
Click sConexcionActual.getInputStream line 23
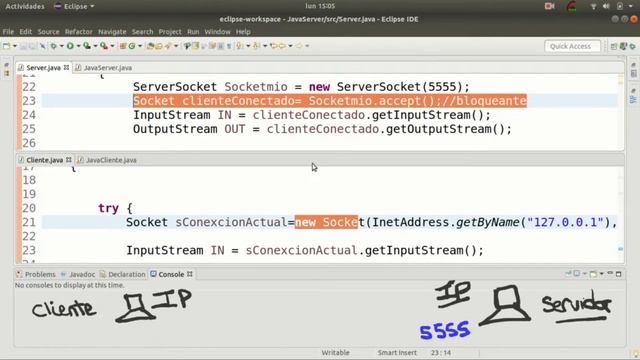click(304, 250)
